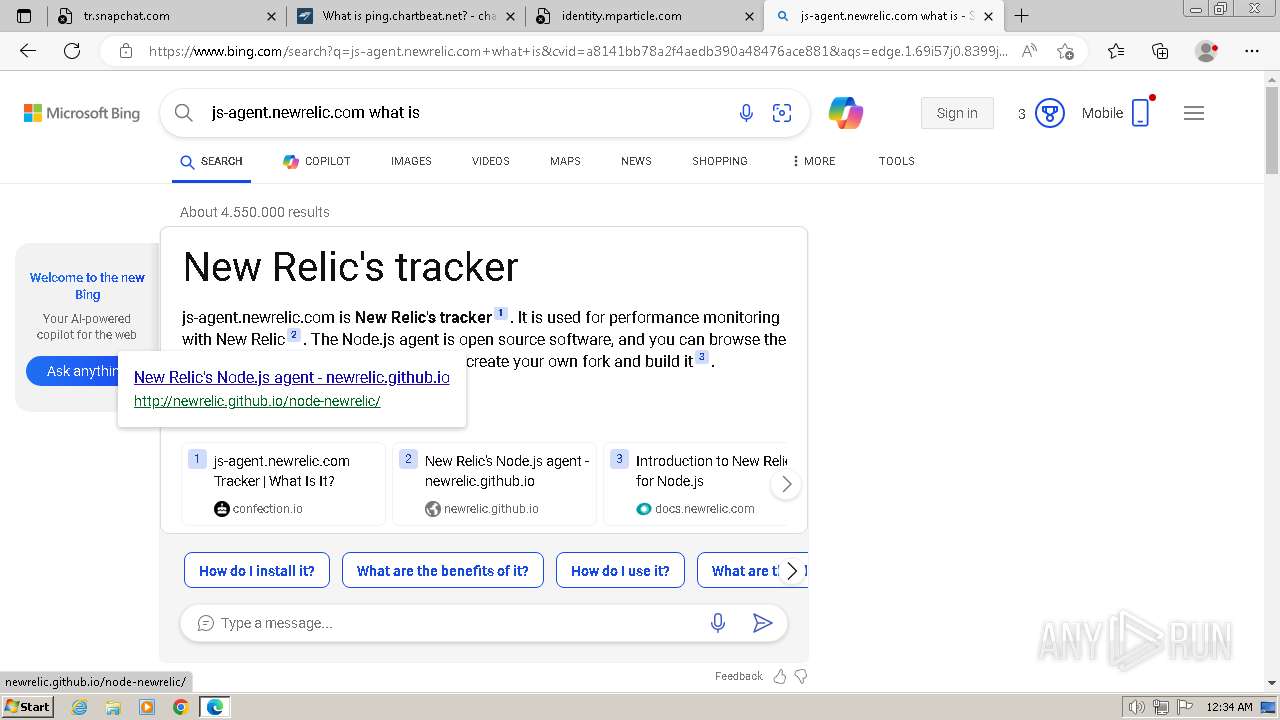
Task: Click the 'How do I use it?' suggestion
Action: point(620,571)
